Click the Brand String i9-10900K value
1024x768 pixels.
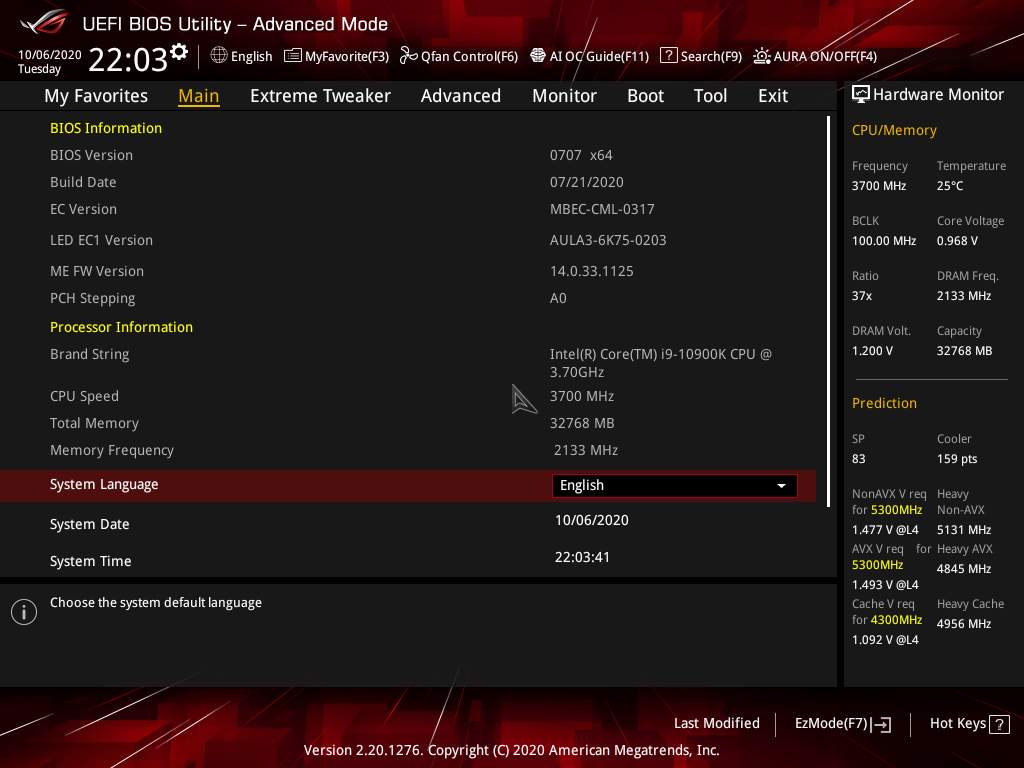pos(660,363)
